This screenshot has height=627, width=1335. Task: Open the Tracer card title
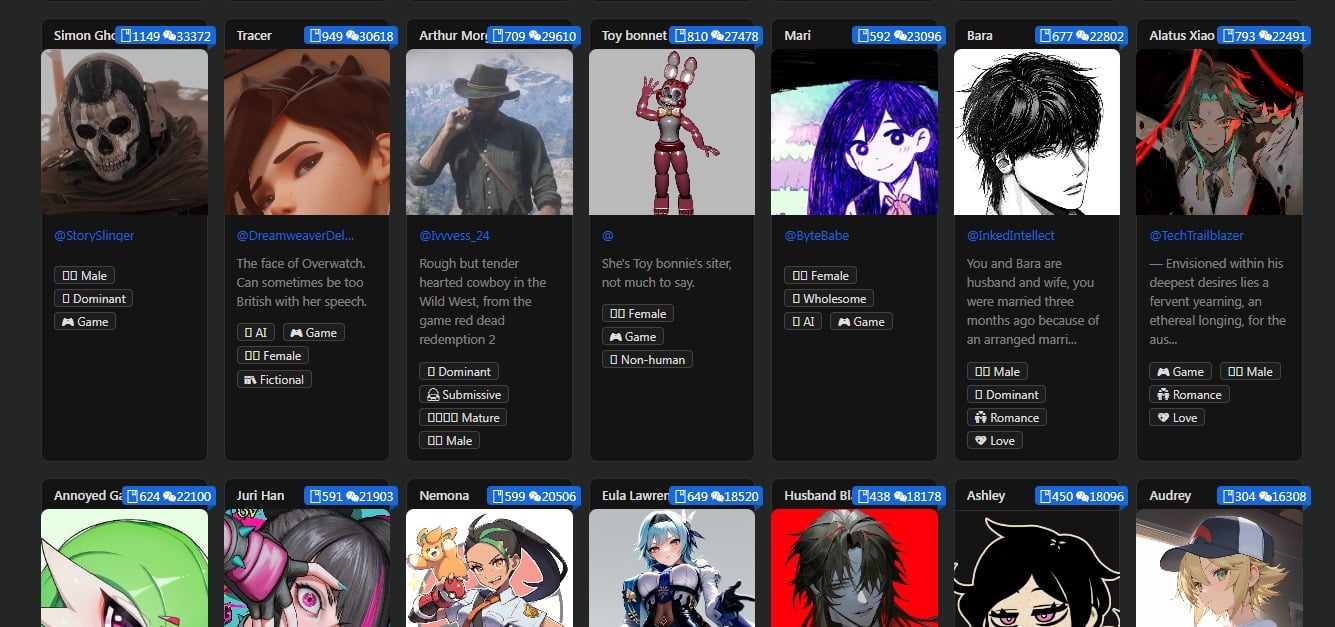coord(254,35)
